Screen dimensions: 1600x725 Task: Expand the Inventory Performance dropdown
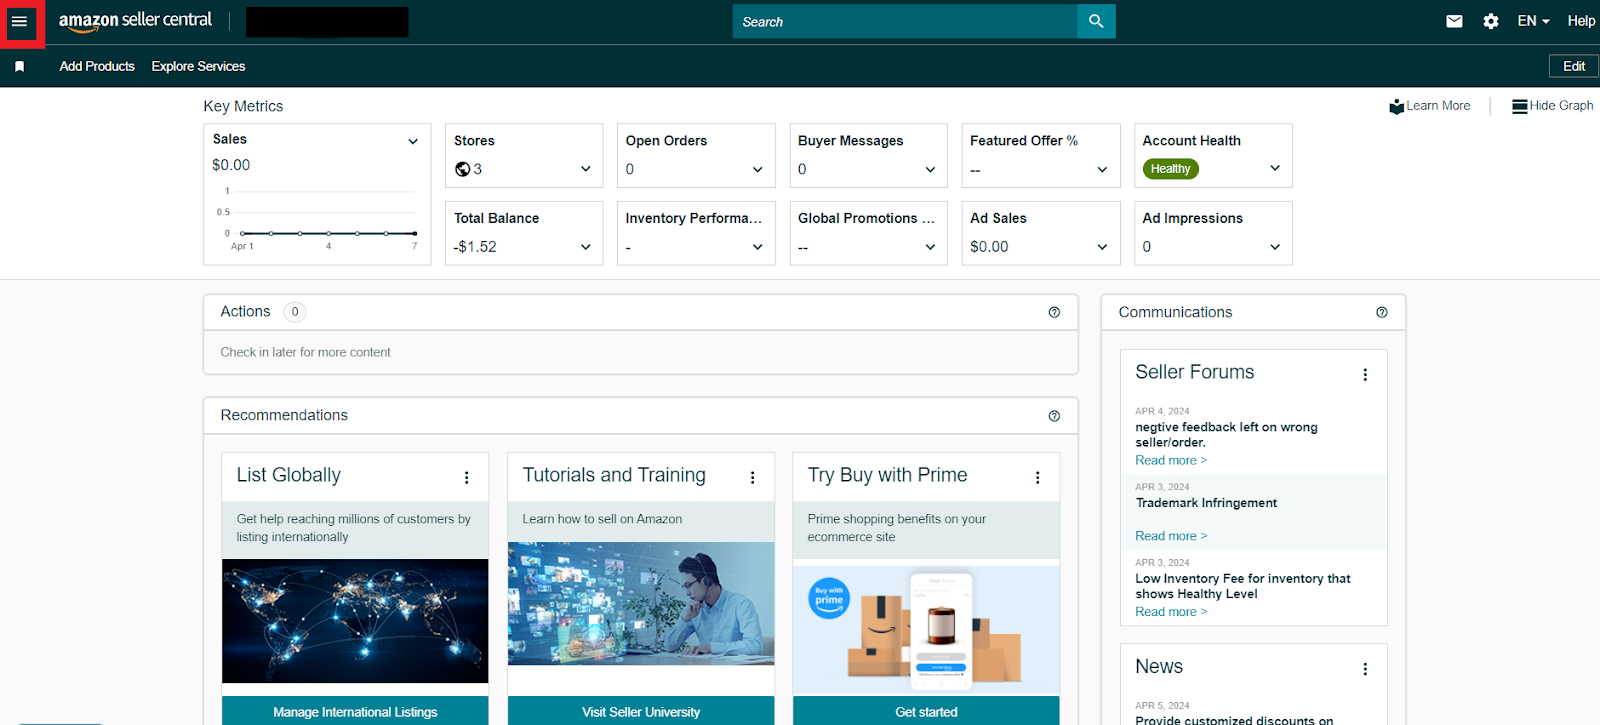pos(758,247)
